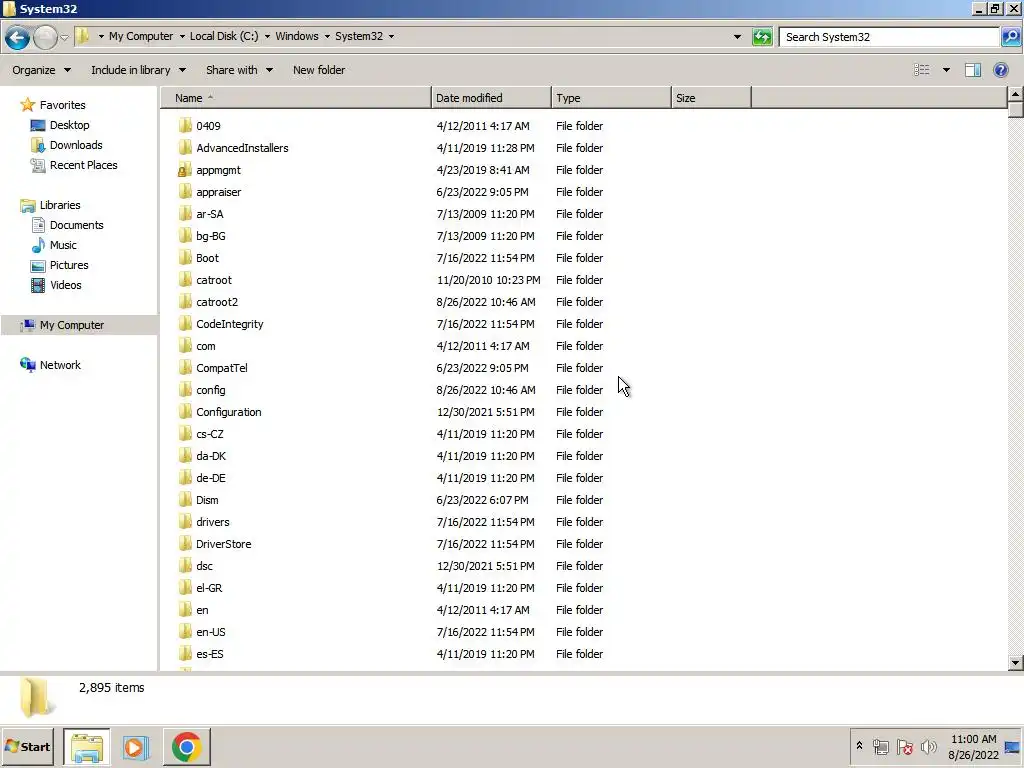Expand the System32 breadcrumb arrow
This screenshot has width=1024, height=768.
pyautogui.click(x=391, y=37)
